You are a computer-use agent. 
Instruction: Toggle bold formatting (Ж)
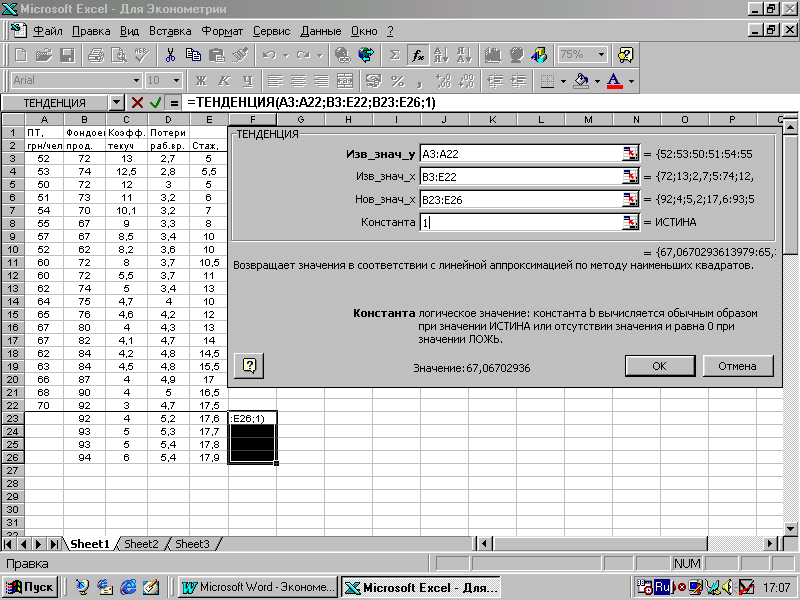[x=200, y=80]
